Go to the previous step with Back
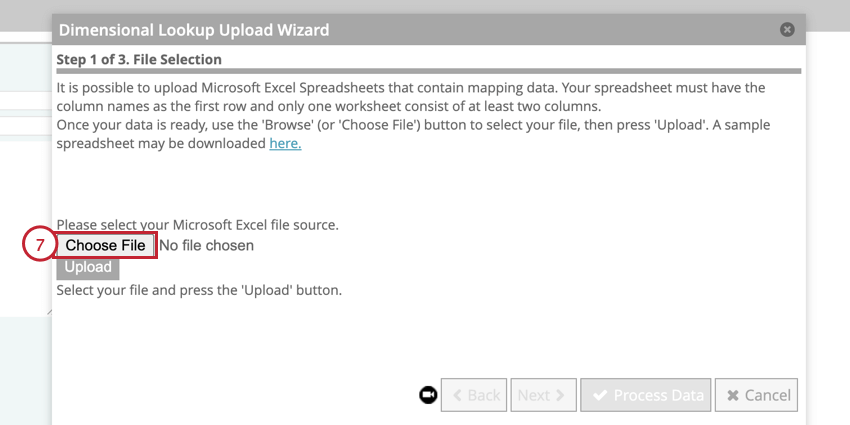The width and height of the screenshot is (850, 425). coord(474,395)
